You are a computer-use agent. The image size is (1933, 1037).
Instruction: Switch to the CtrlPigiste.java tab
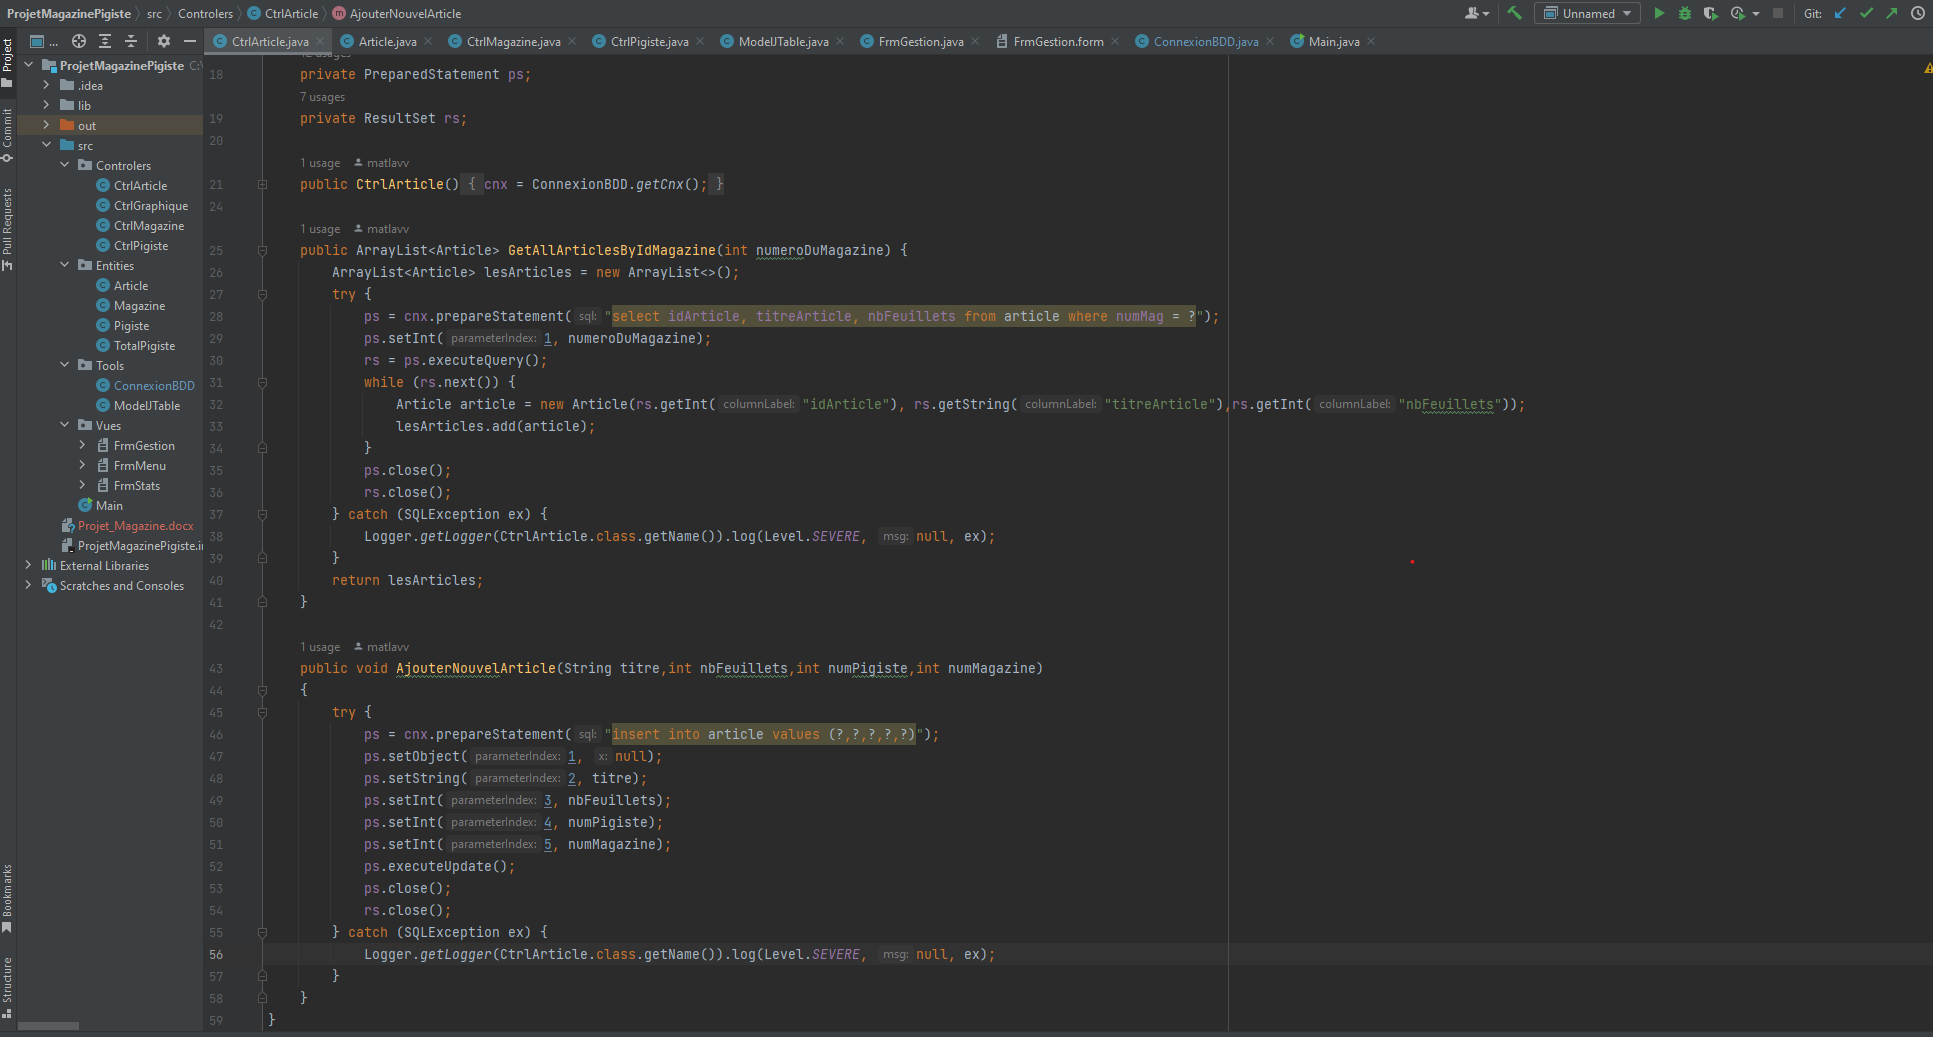click(x=649, y=42)
